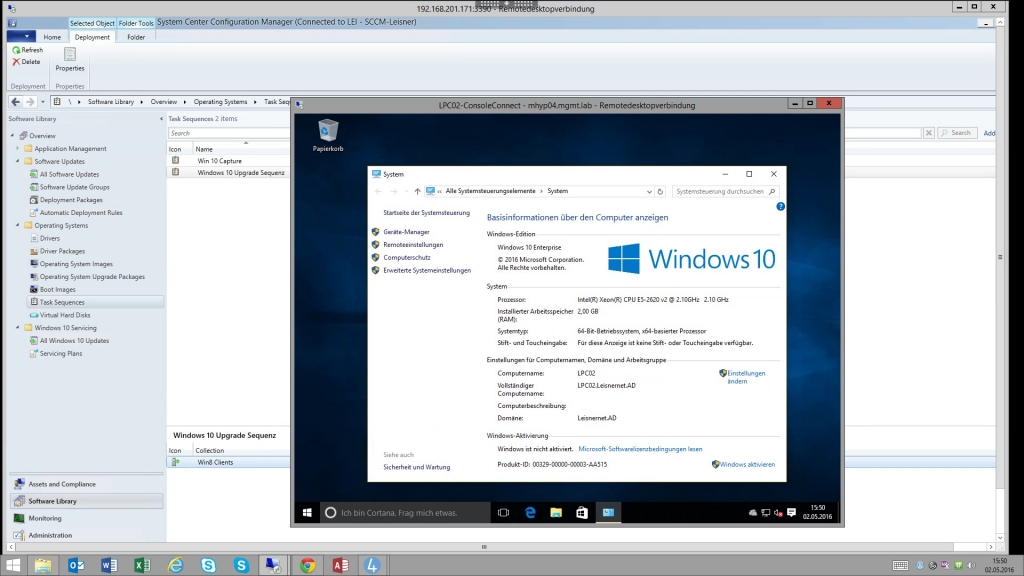Click Refresh in the SCCM ribbon
This screenshot has height=576, width=1024.
point(27,50)
